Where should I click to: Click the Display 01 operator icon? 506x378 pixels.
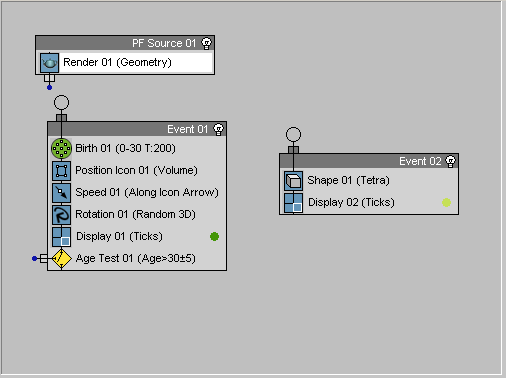tap(61, 237)
